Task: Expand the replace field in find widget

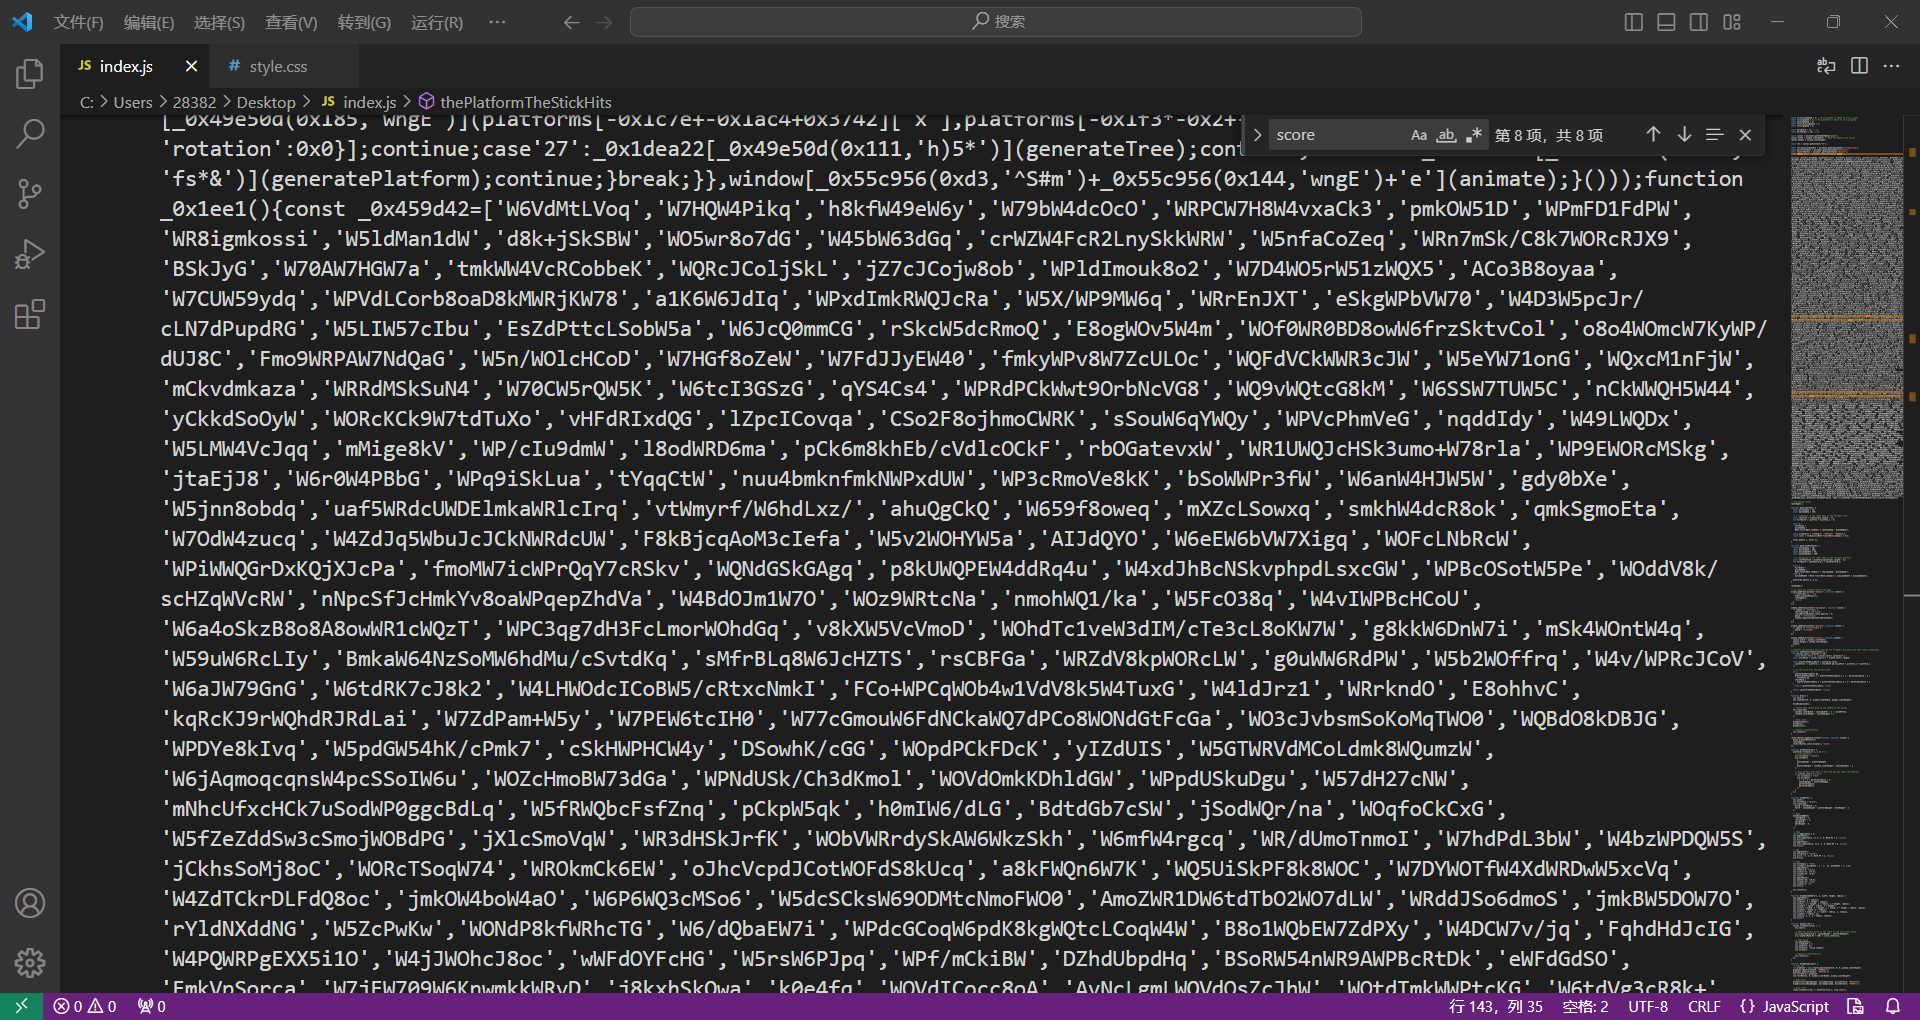Action: 1257,135
